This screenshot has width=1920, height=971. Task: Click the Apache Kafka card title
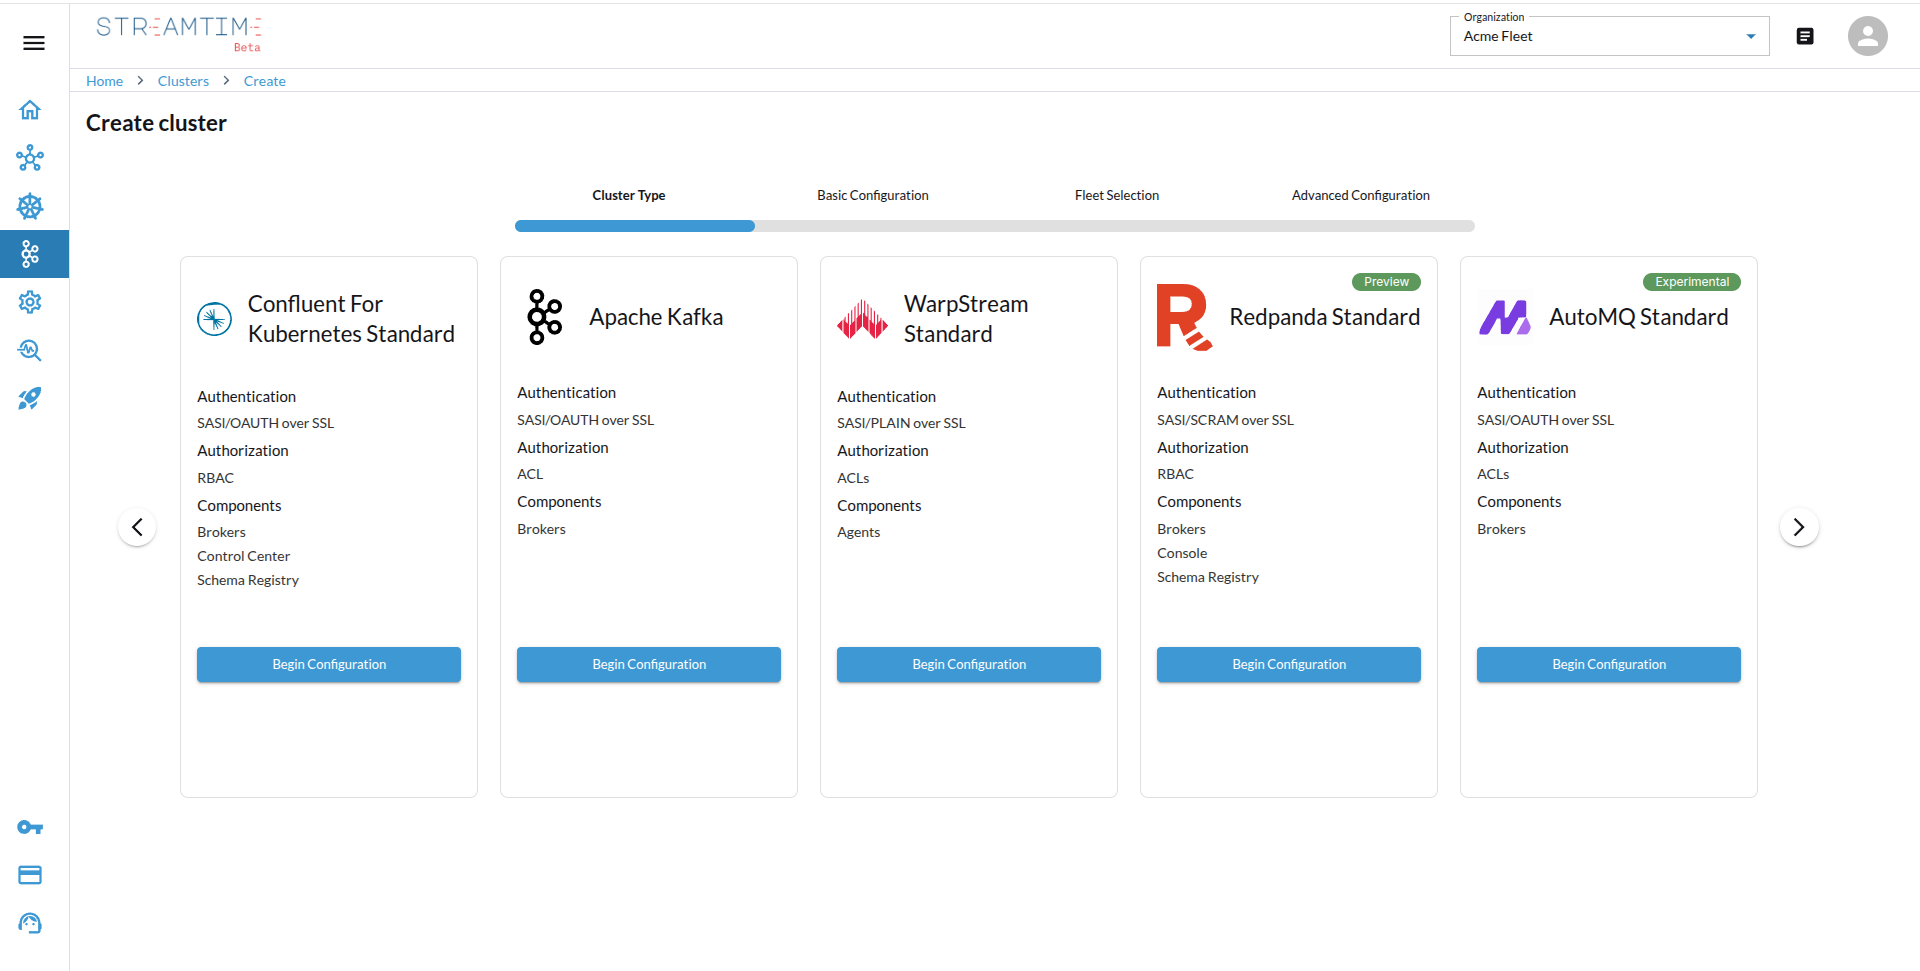pyautogui.click(x=656, y=317)
